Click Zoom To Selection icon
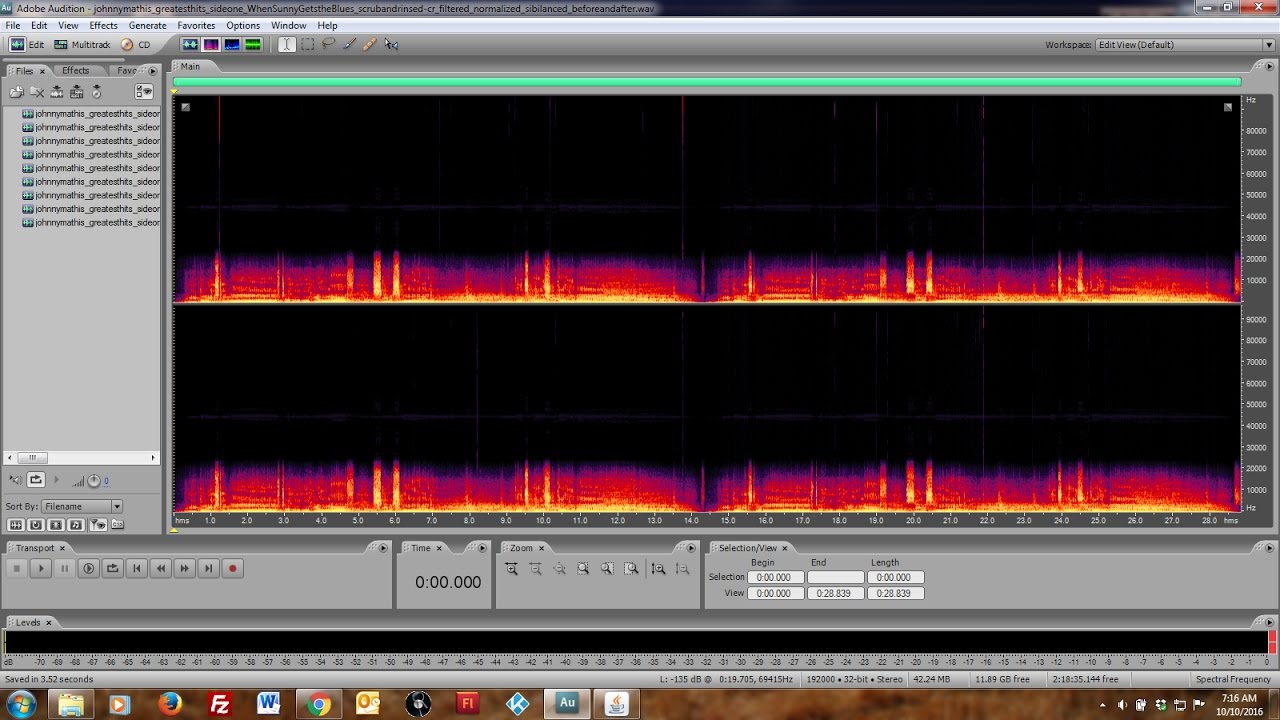Viewport: 1280px width, 720px height. 583,568
